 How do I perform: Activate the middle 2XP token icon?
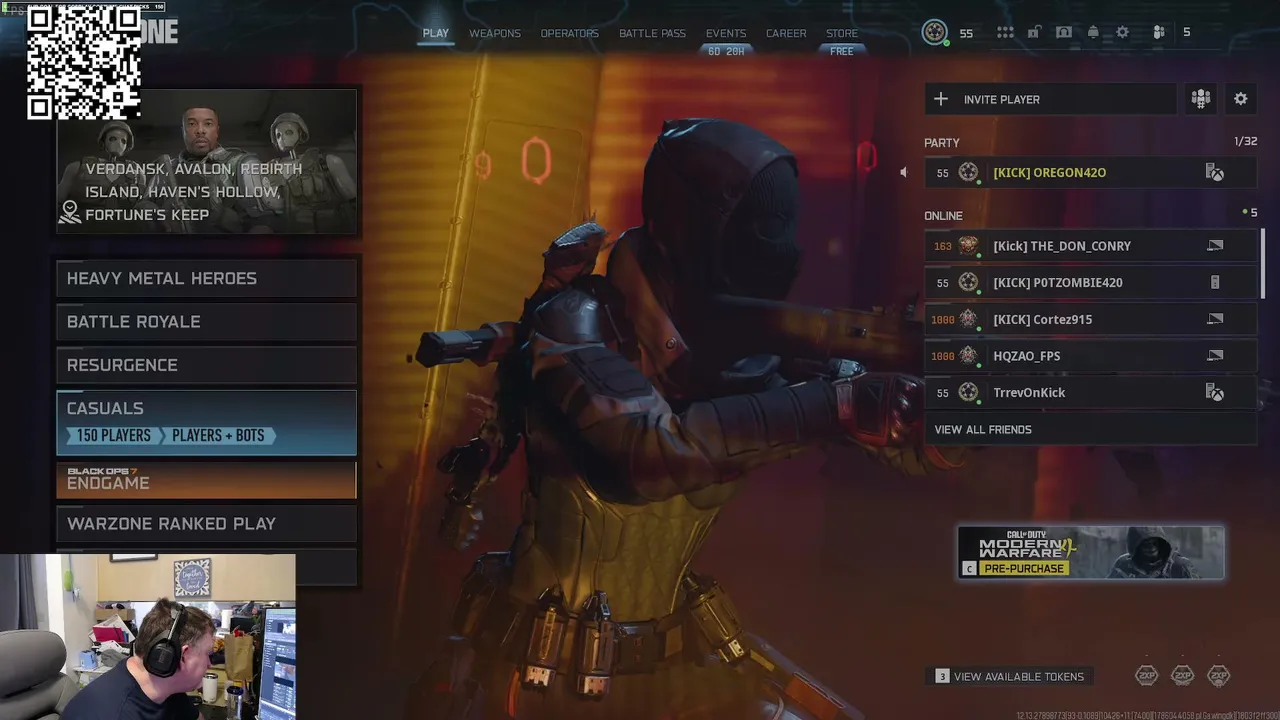(1182, 676)
